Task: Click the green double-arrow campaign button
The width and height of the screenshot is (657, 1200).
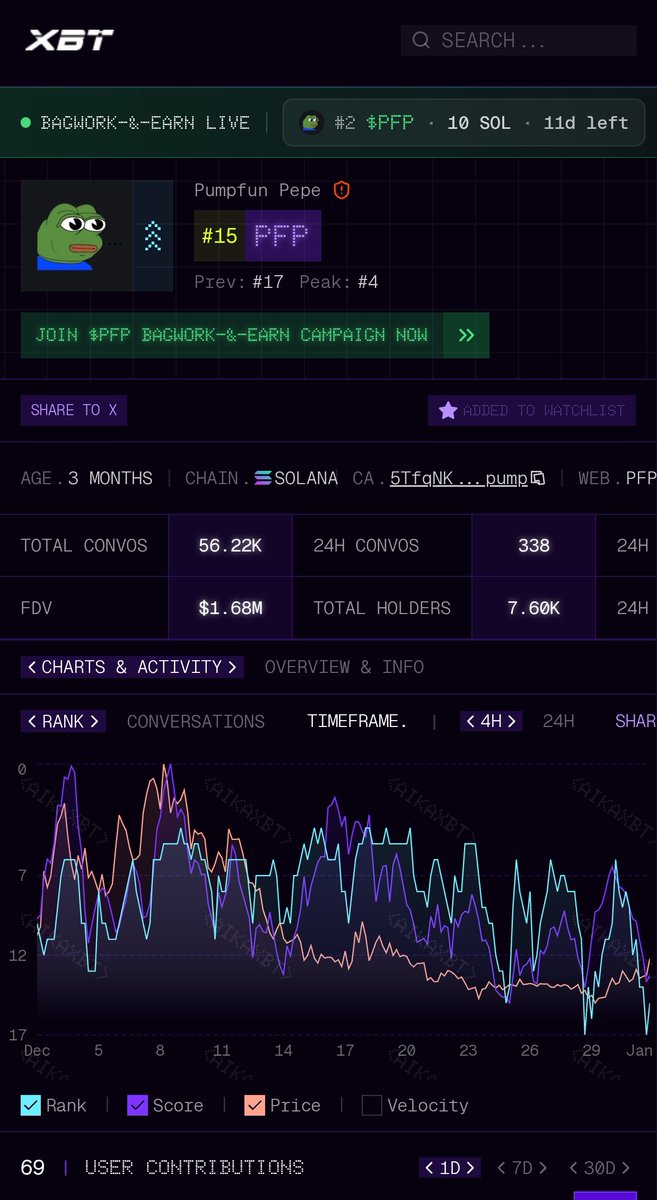Action: click(466, 335)
